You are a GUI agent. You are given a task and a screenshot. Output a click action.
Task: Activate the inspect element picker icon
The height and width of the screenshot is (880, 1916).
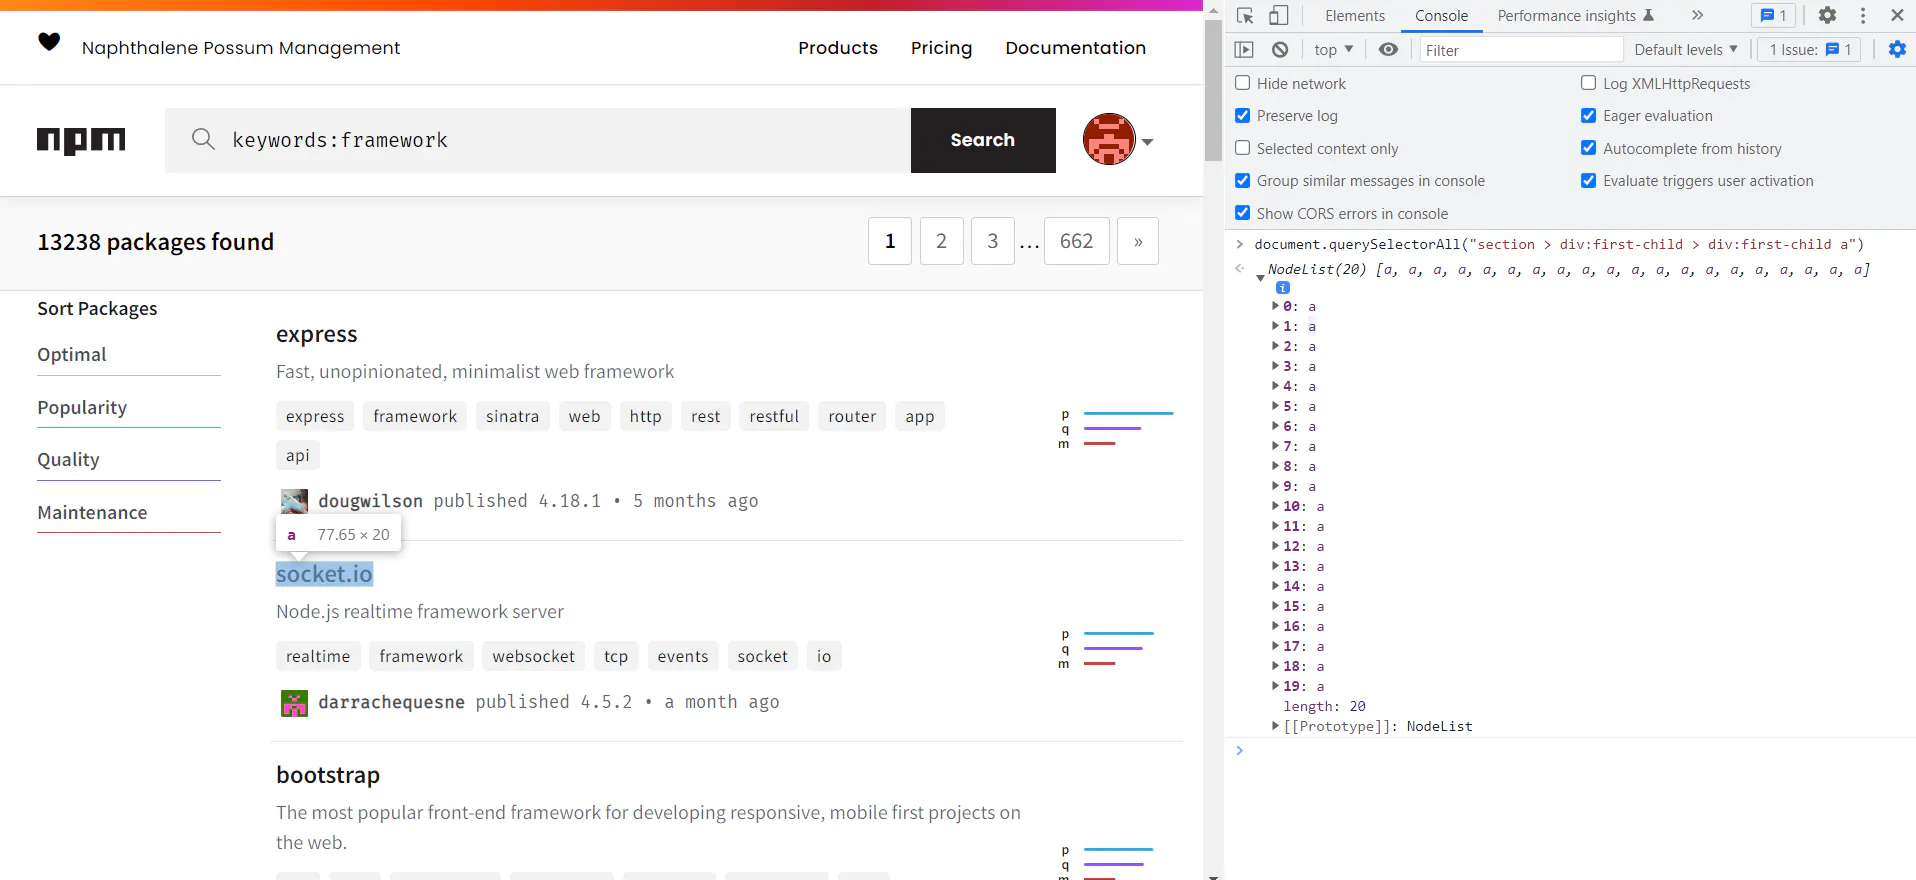[x=1245, y=16]
